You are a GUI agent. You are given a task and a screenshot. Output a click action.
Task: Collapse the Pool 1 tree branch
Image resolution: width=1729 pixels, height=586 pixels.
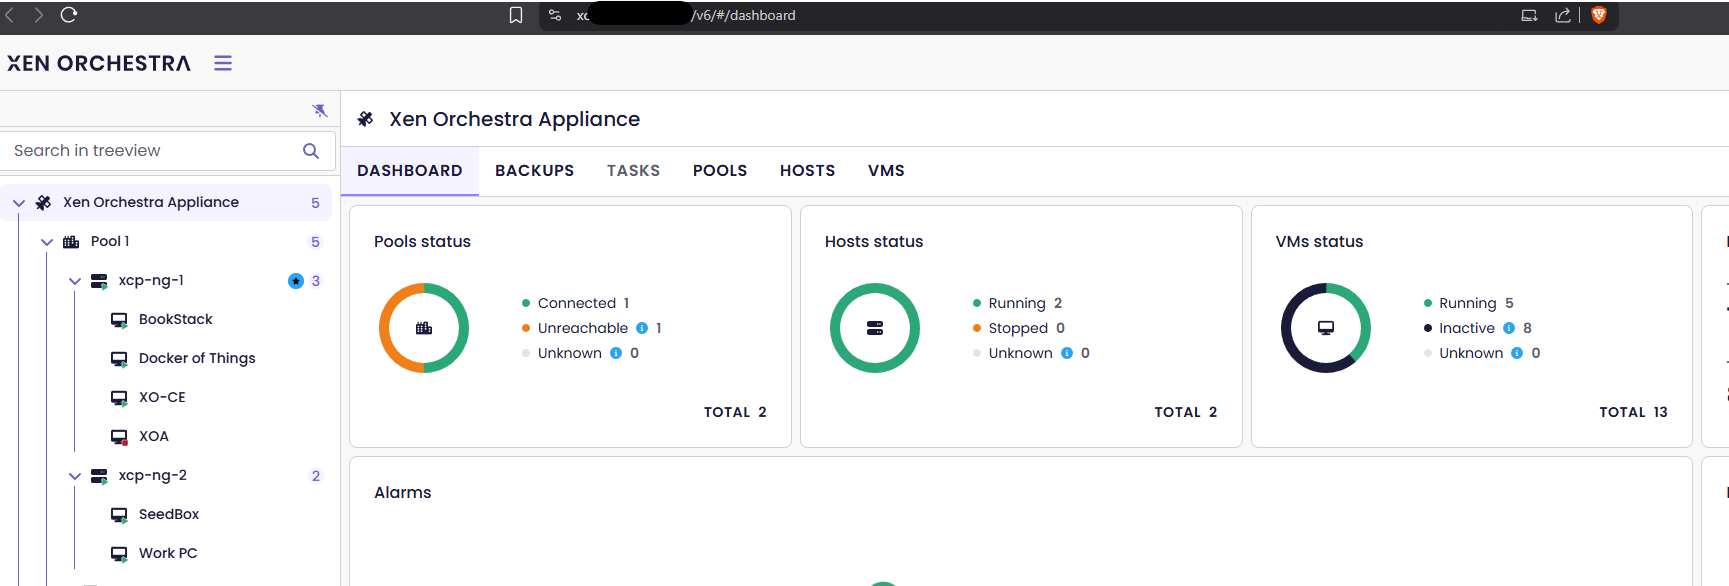tap(47, 242)
